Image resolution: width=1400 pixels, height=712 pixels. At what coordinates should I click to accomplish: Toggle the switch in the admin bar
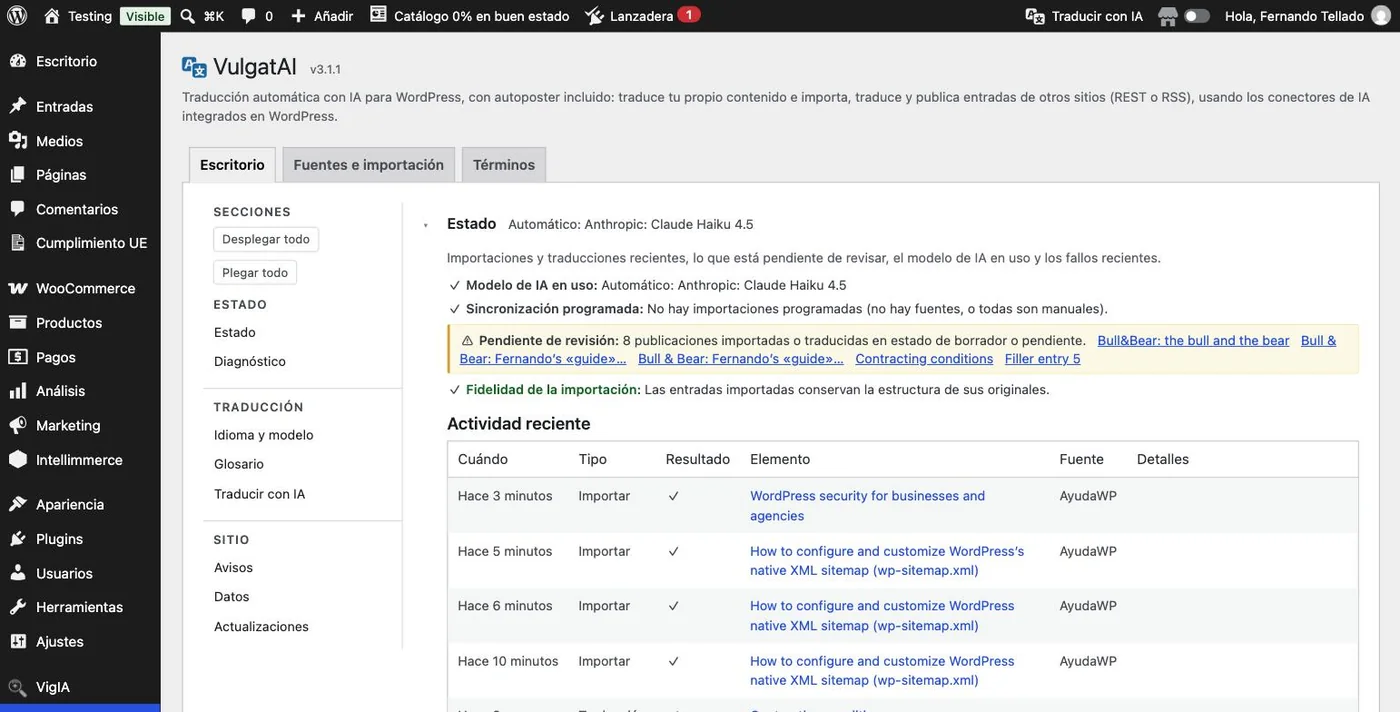pos(1197,16)
